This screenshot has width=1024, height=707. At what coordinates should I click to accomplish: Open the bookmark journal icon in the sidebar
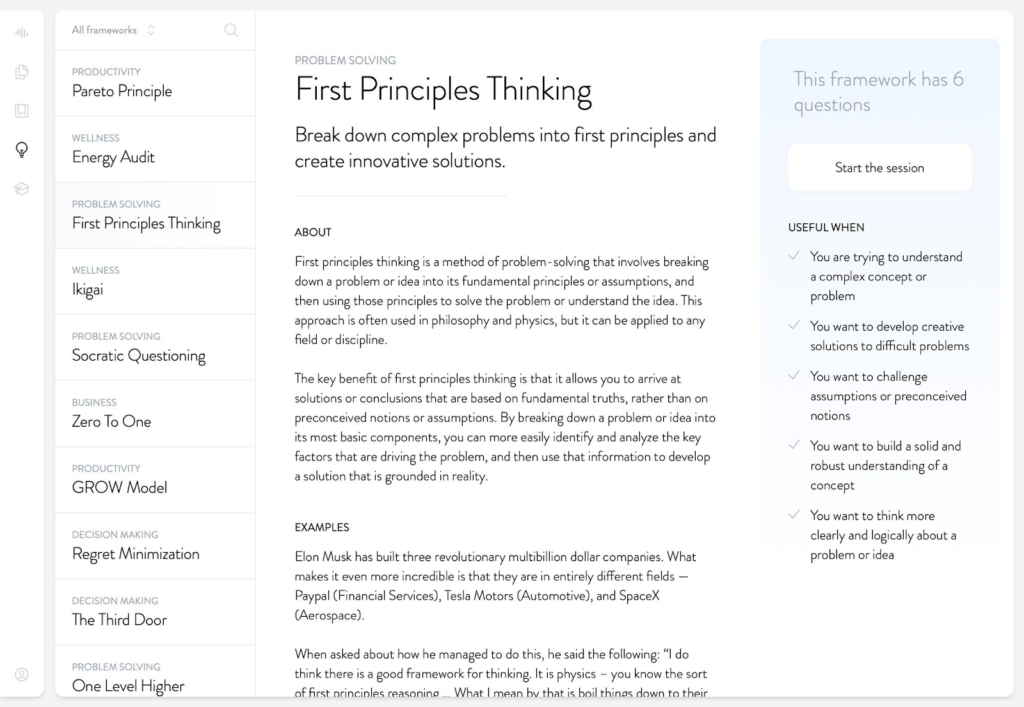point(22,110)
